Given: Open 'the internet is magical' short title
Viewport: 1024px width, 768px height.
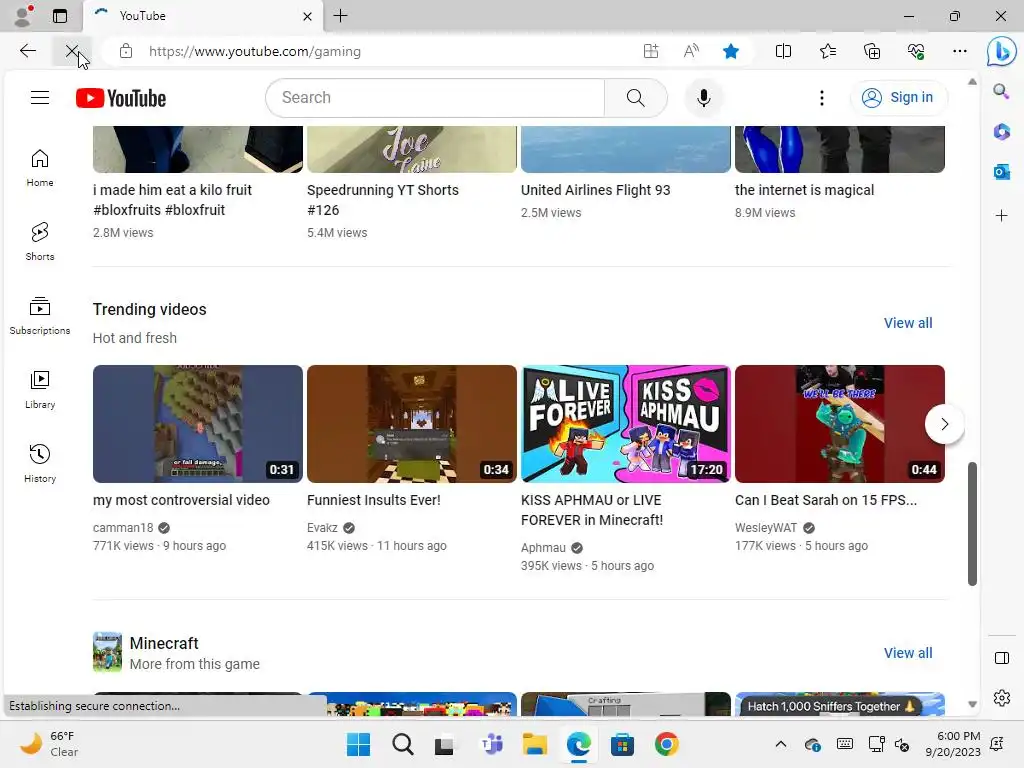Looking at the screenshot, I should tap(805, 190).
